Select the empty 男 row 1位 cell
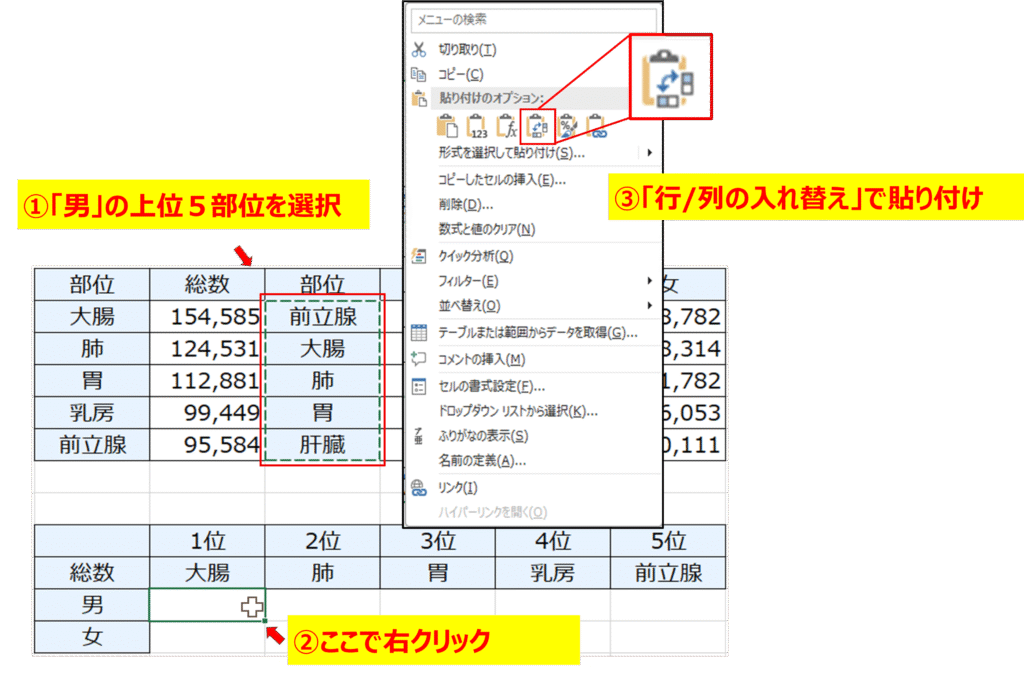The image size is (1024, 685). 207,606
